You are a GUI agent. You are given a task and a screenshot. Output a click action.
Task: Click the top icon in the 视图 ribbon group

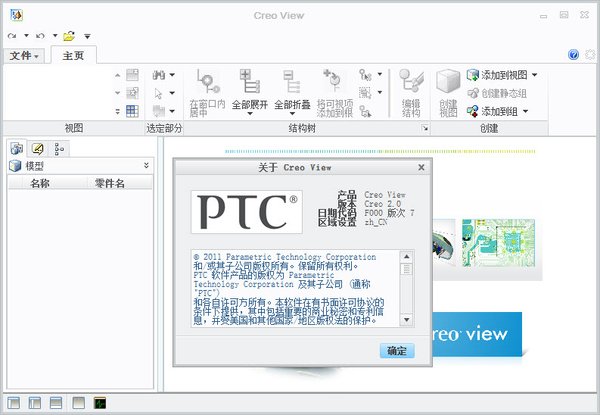point(132,75)
